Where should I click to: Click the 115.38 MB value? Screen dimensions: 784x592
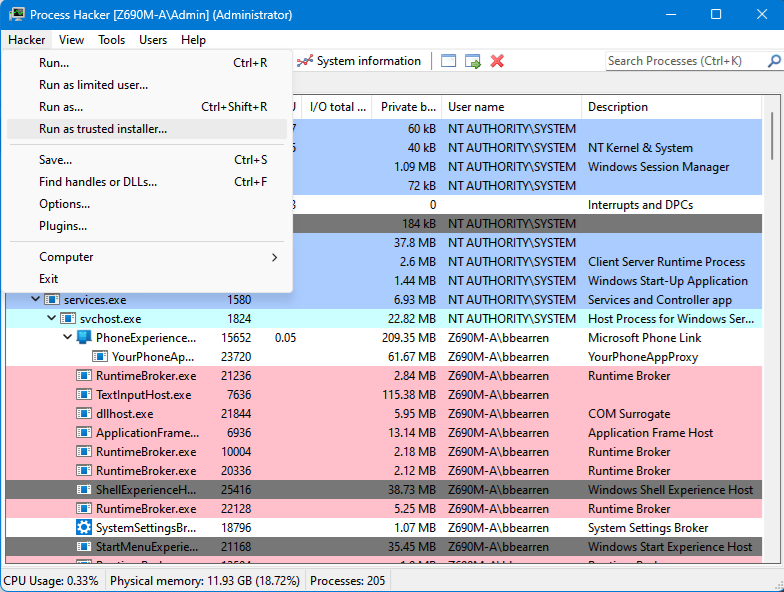point(408,394)
